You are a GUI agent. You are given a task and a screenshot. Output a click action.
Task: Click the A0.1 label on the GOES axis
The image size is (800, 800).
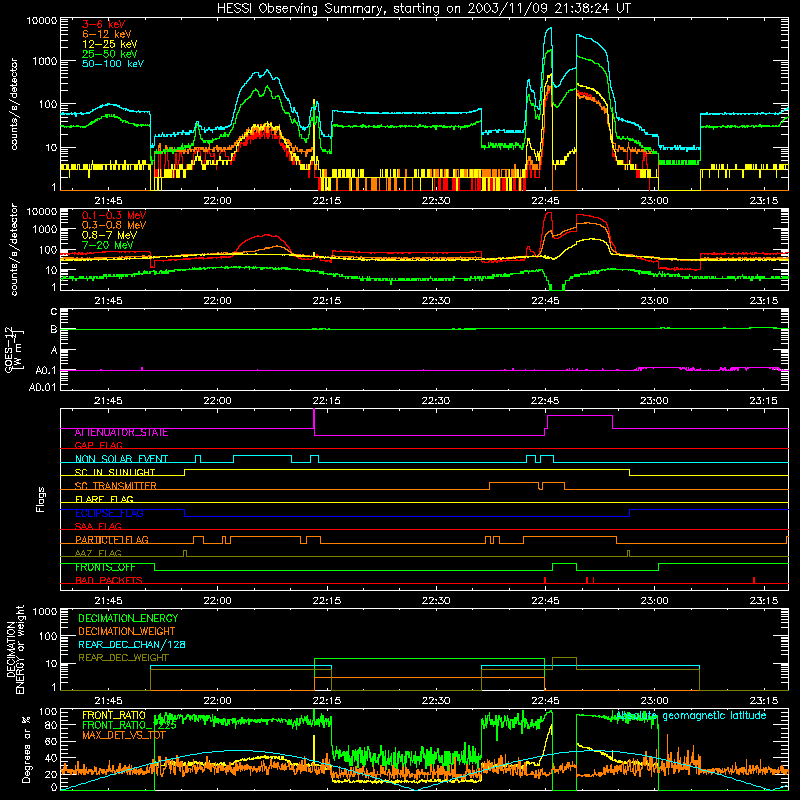45,371
